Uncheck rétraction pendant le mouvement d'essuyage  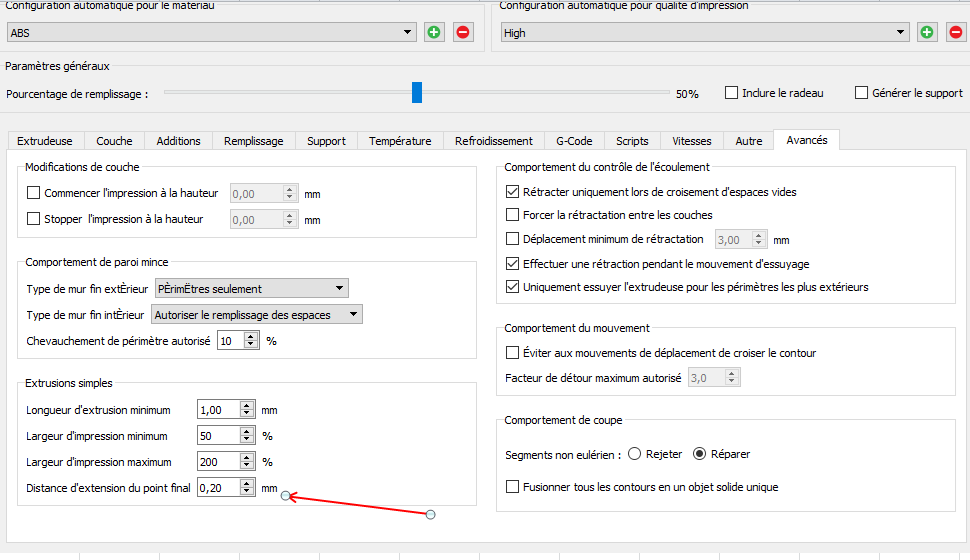(x=512, y=264)
